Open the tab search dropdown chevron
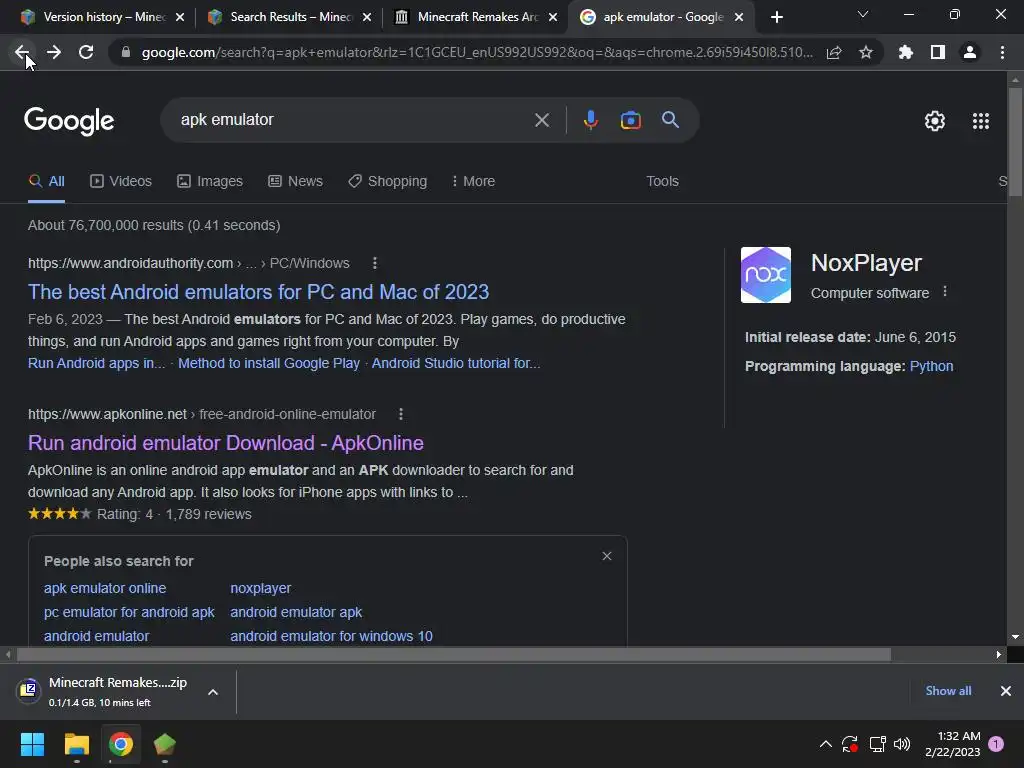The height and width of the screenshot is (768, 1024). point(863,14)
